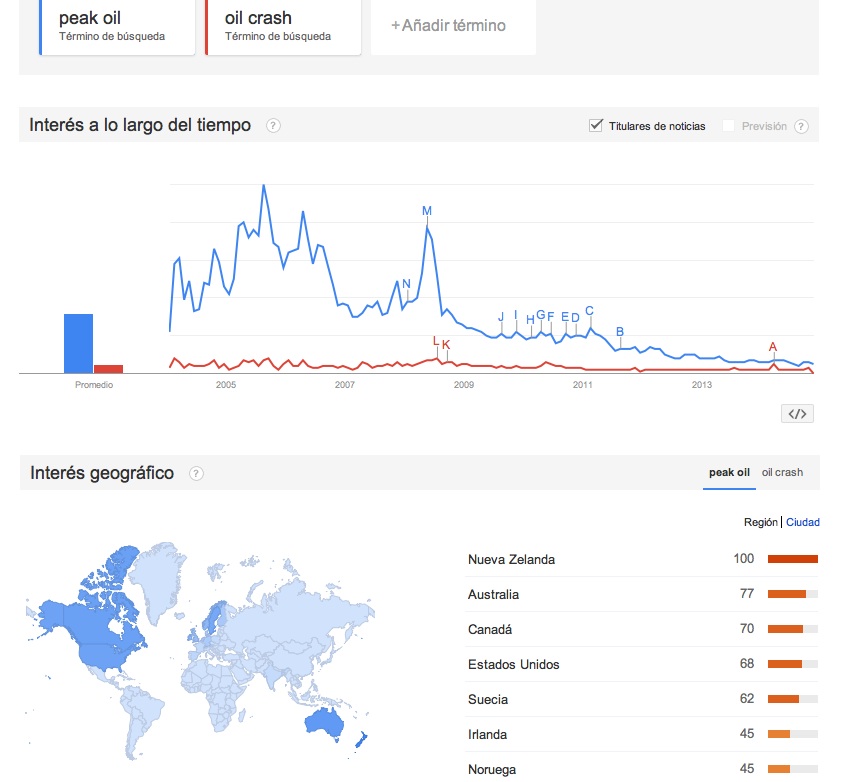Open help icon next to Interés a lo largo del tiempo

click(x=273, y=126)
